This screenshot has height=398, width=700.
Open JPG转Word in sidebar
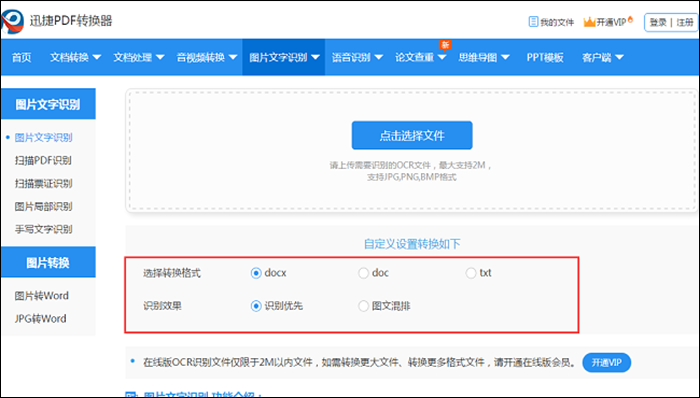[x=41, y=319]
